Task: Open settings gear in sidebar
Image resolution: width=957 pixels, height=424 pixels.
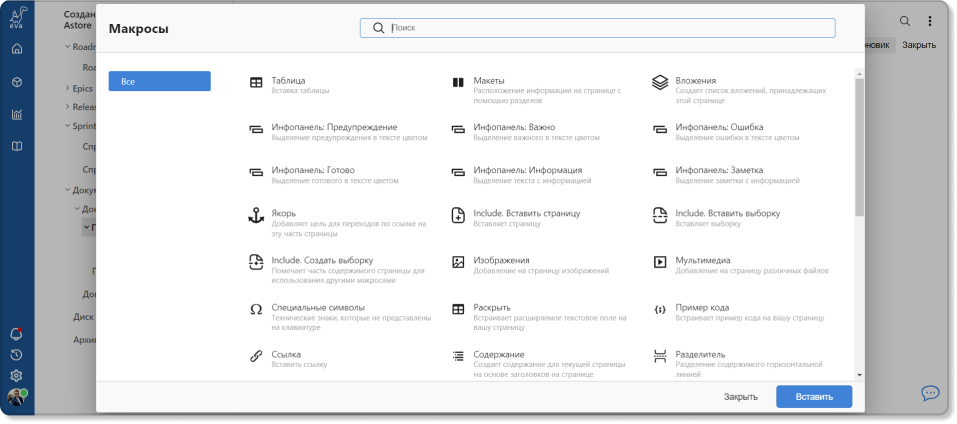Action: [x=16, y=376]
